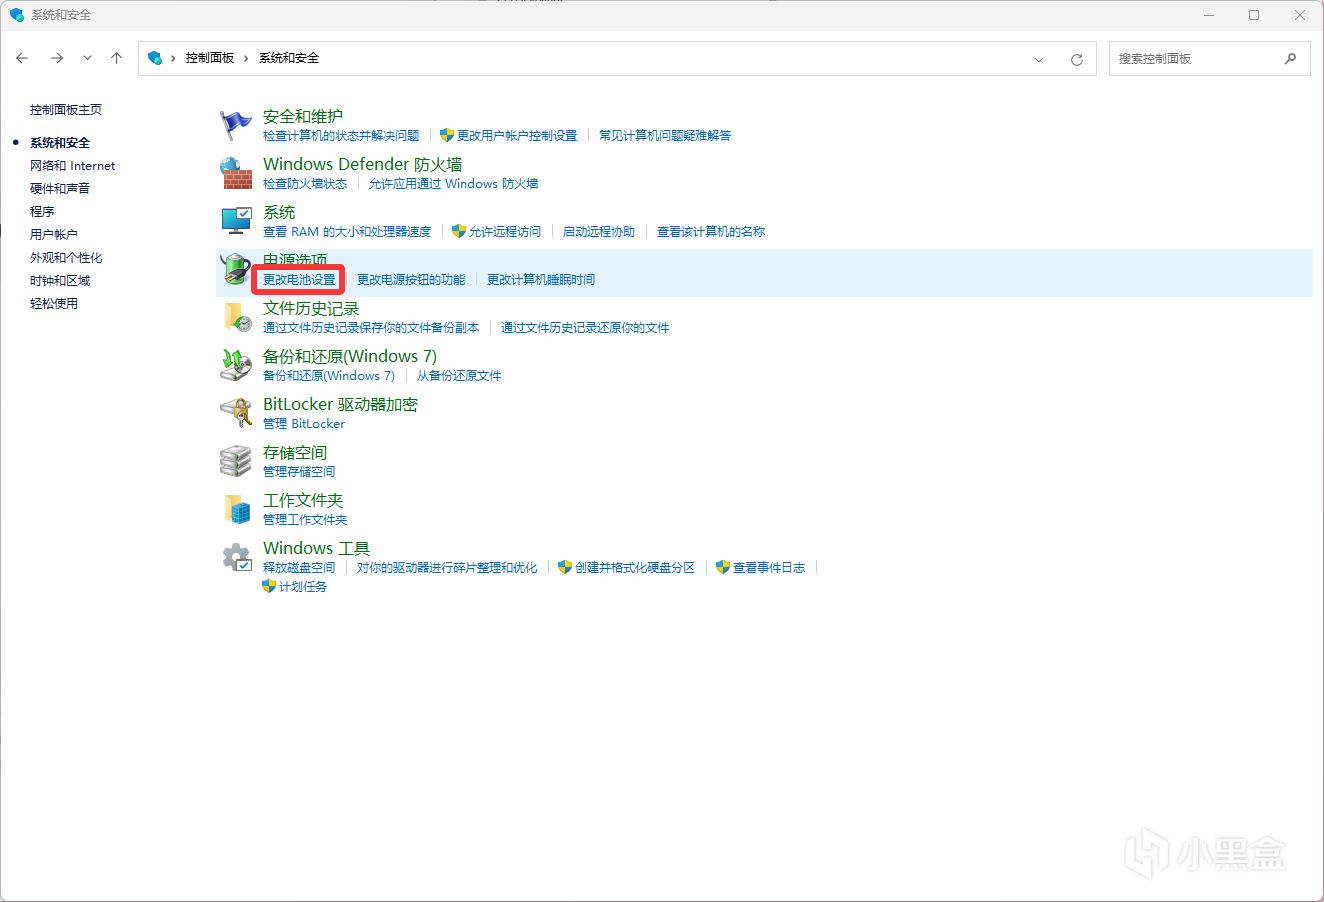Open the Windows Defender 防火墙 brick wall icon

coord(236,173)
